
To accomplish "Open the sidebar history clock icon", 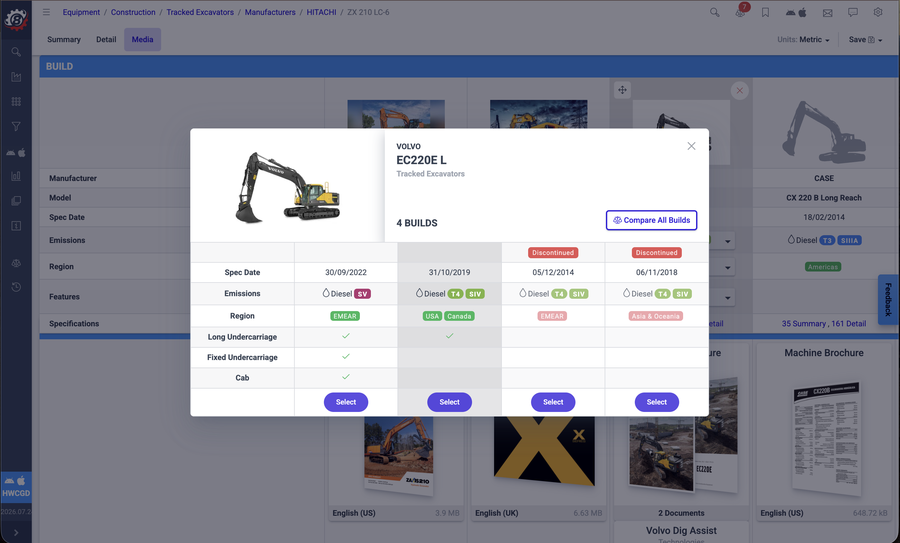I will click(x=16, y=287).
